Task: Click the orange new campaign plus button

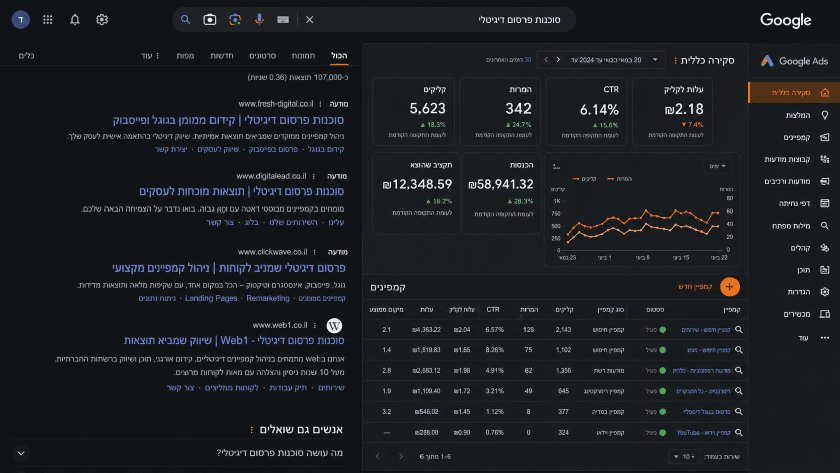Action: (x=730, y=287)
